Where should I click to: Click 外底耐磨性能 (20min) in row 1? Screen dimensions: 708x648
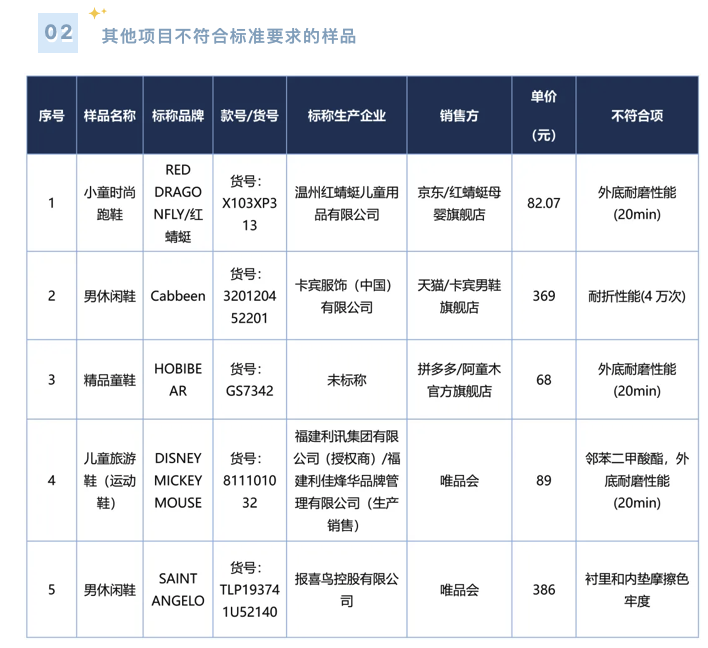[637, 203]
